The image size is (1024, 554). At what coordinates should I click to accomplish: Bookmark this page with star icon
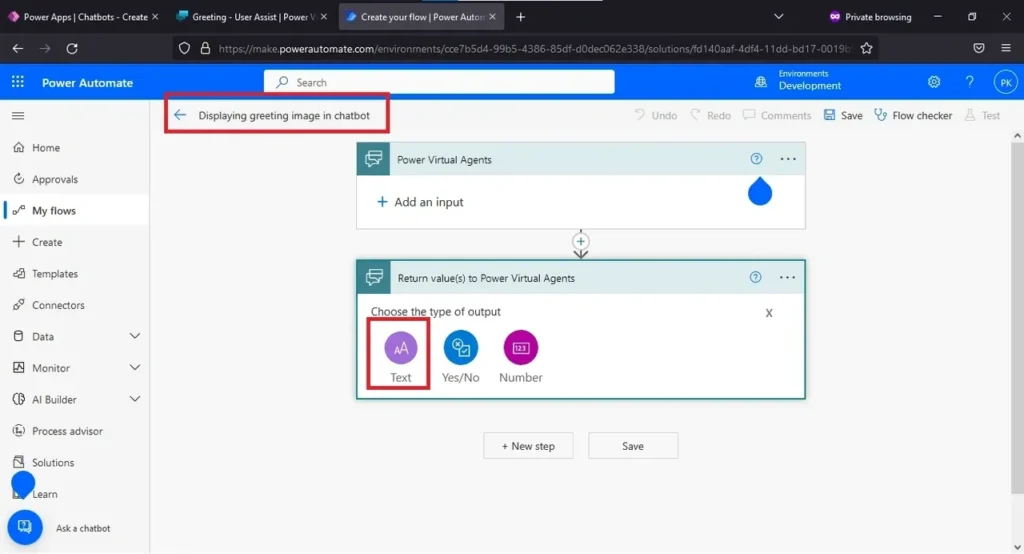866,48
